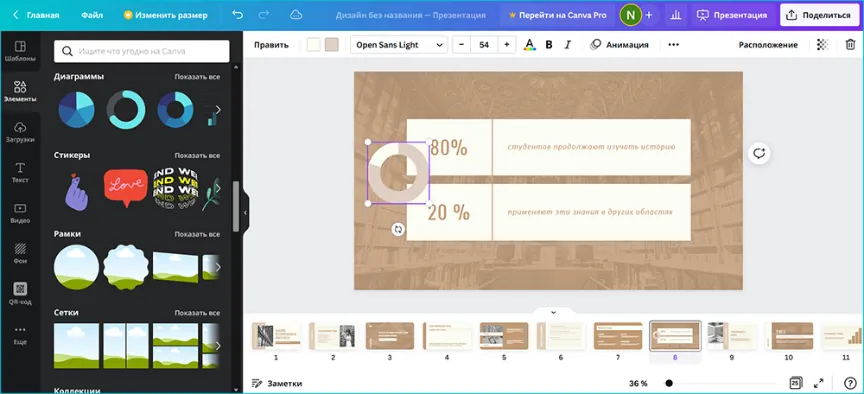The width and height of the screenshot is (864, 394).
Task: Open Изменить размер resize option
Action: (166, 15)
